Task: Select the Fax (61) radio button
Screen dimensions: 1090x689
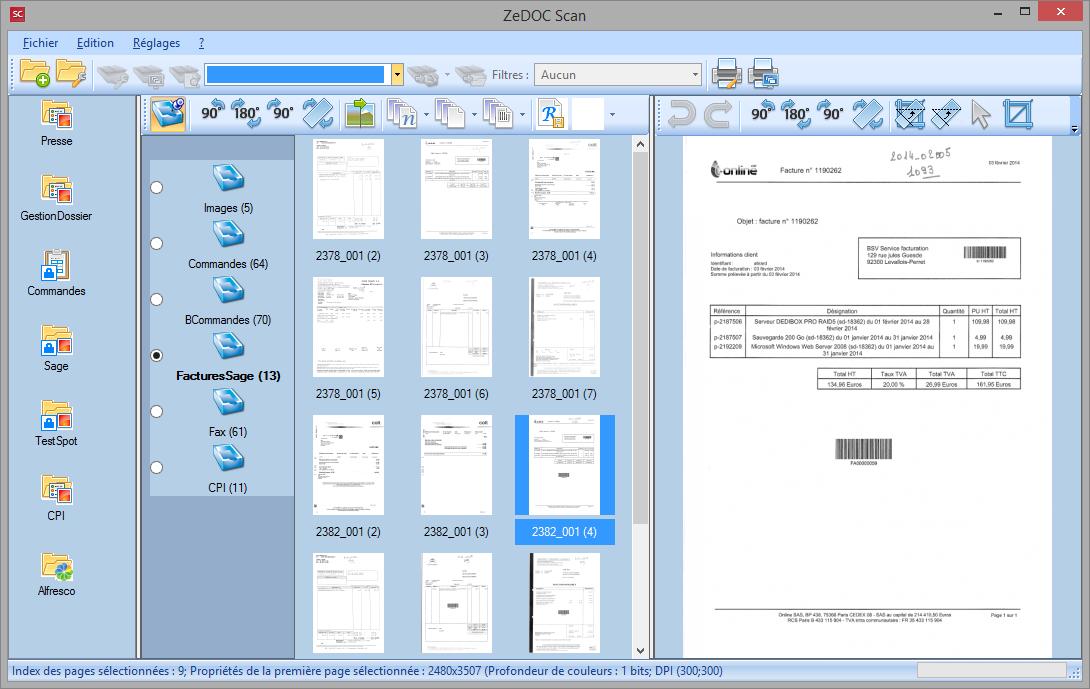Action: (157, 412)
